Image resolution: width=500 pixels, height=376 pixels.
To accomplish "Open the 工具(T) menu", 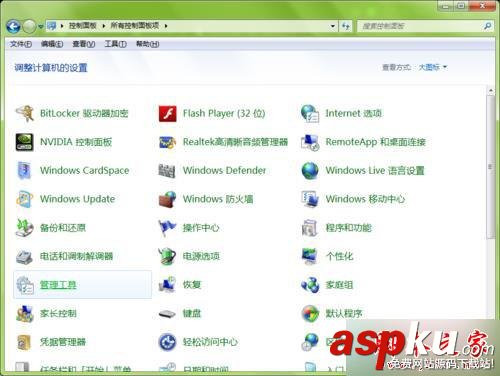I will click(x=115, y=44).
